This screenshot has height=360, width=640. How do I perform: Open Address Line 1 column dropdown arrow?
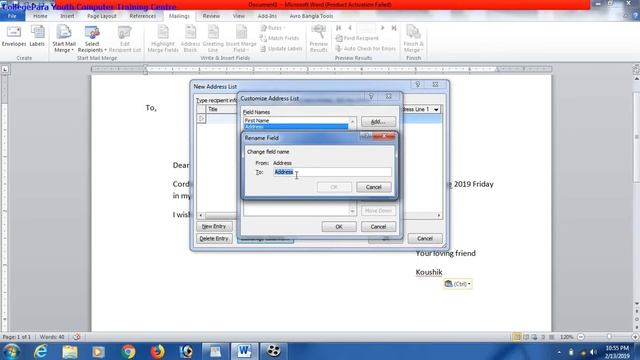click(436, 109)
